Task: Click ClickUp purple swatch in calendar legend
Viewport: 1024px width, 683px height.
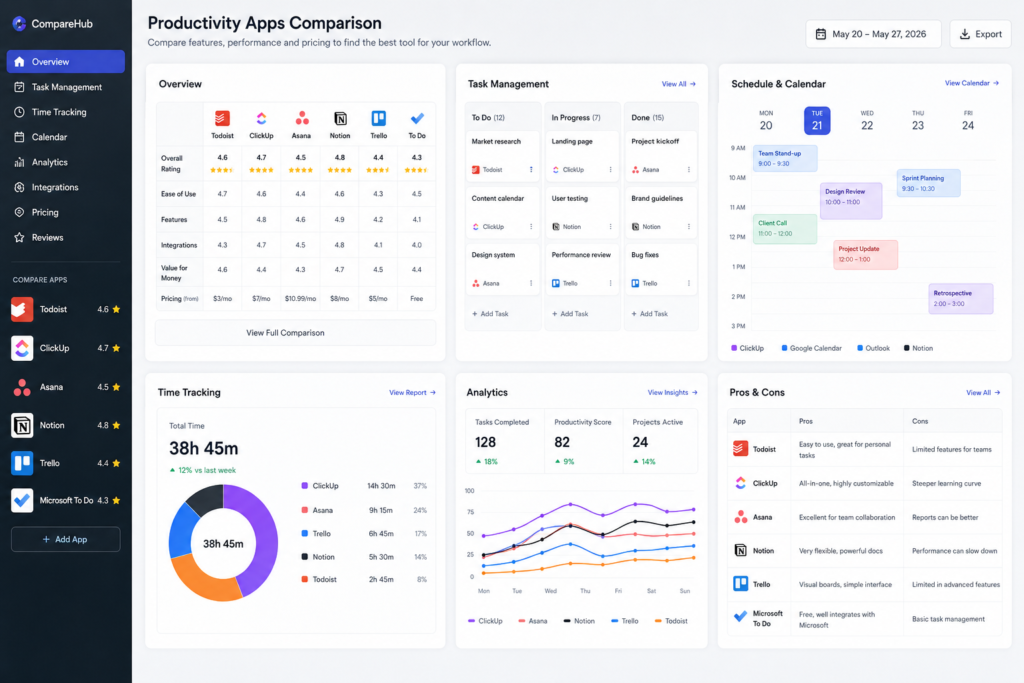Action: (734, 348)
